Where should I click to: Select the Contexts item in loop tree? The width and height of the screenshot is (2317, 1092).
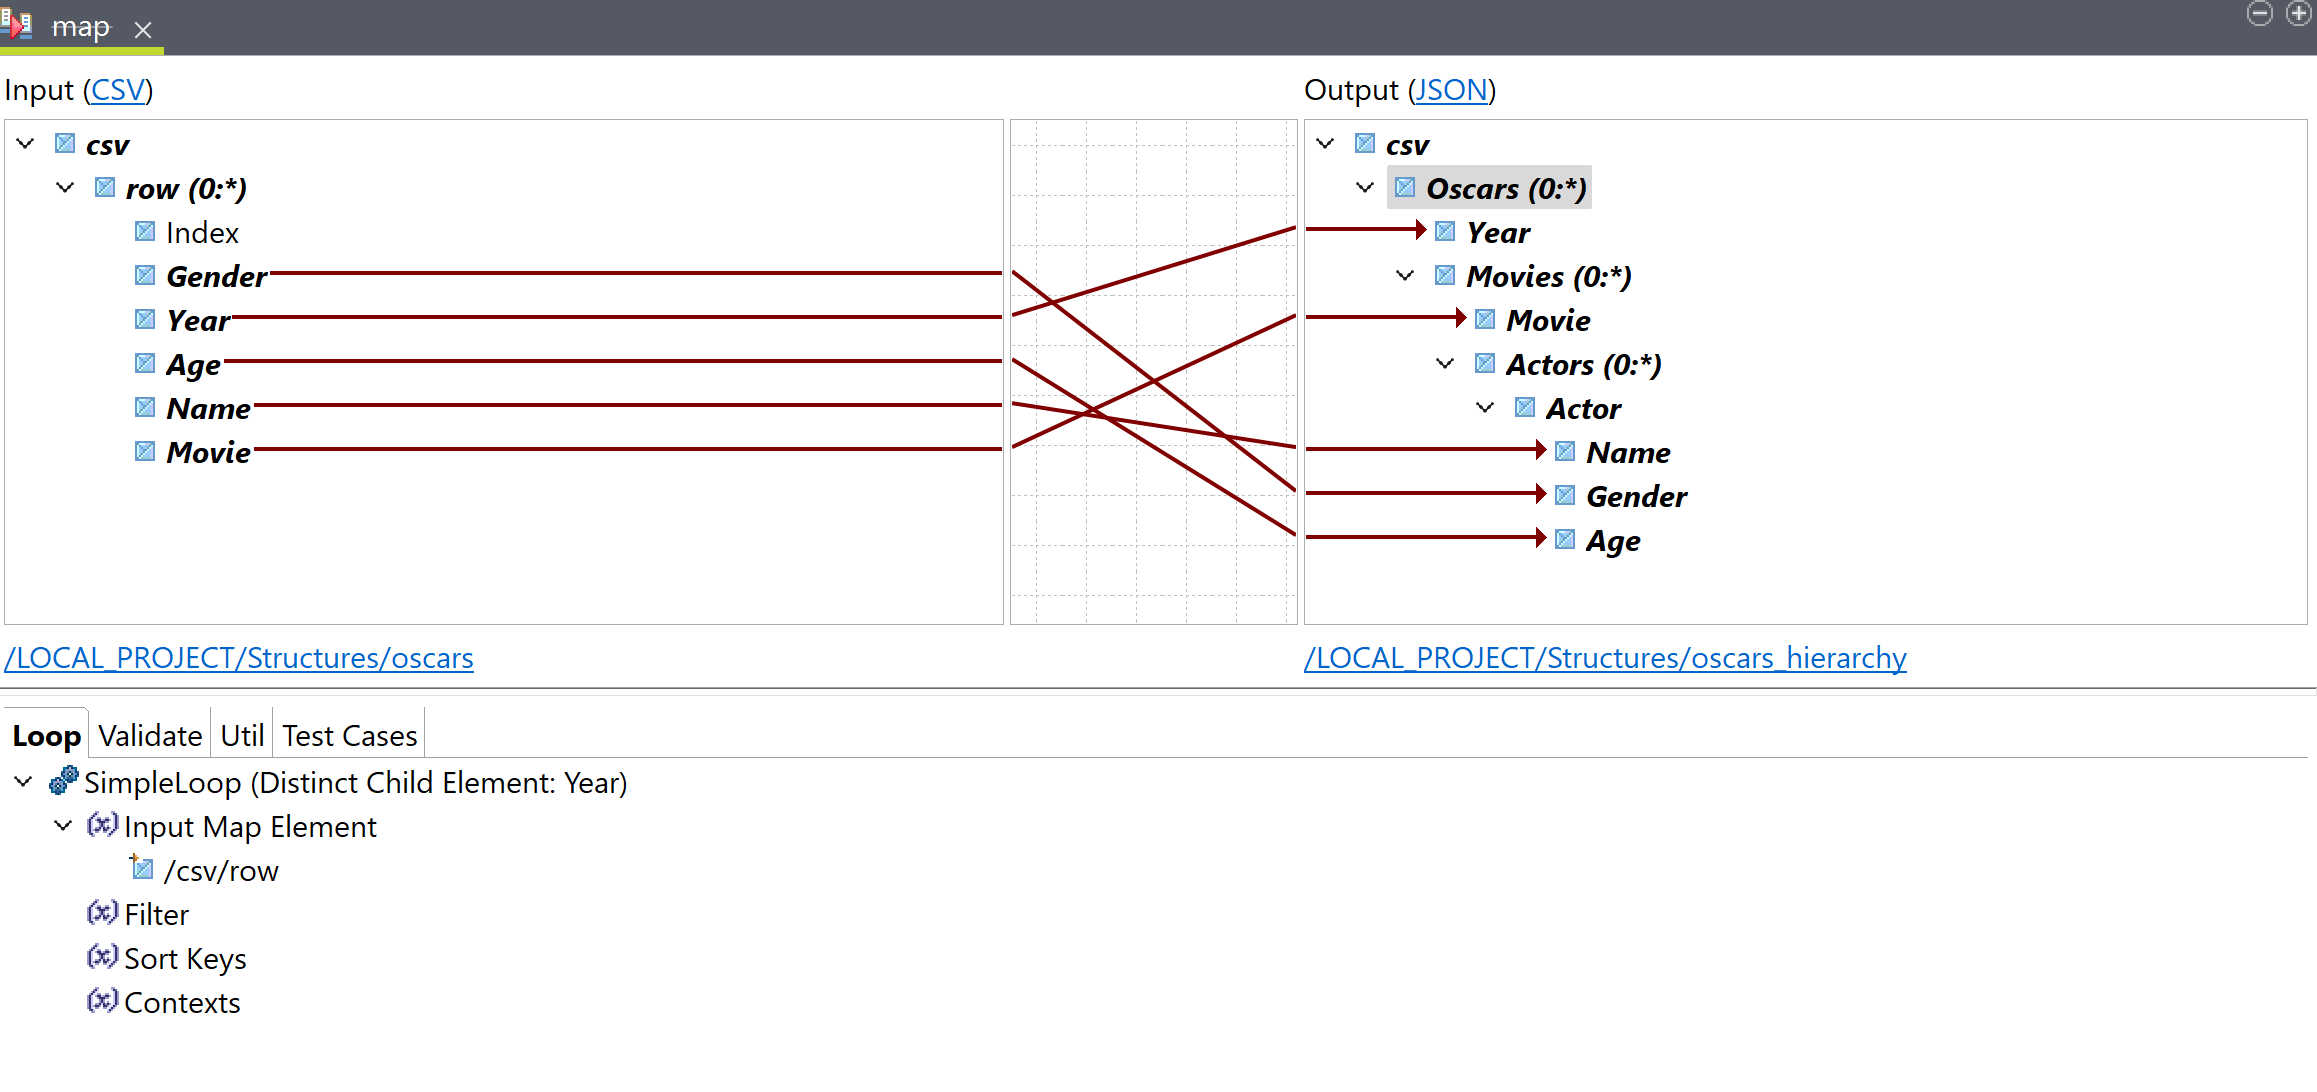point(182,1002)
